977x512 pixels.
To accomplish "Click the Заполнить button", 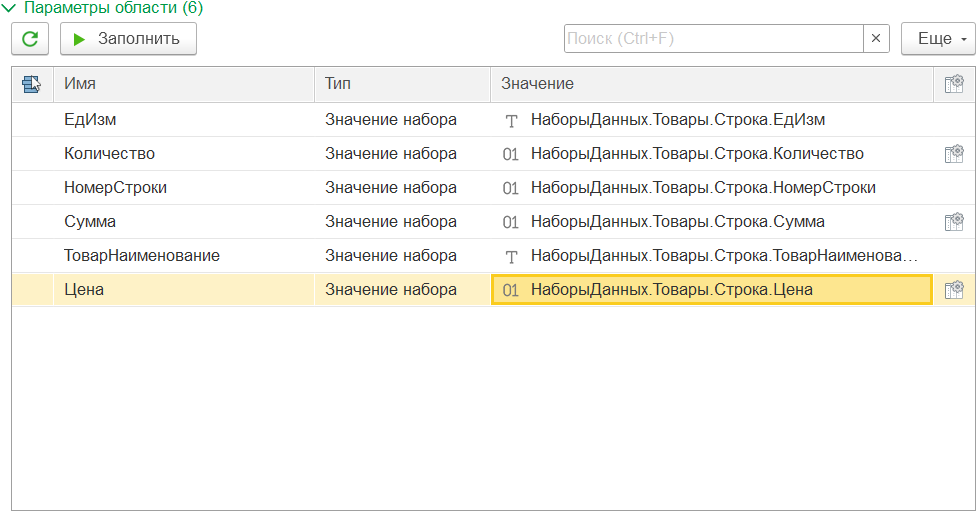I will point(128,39).
